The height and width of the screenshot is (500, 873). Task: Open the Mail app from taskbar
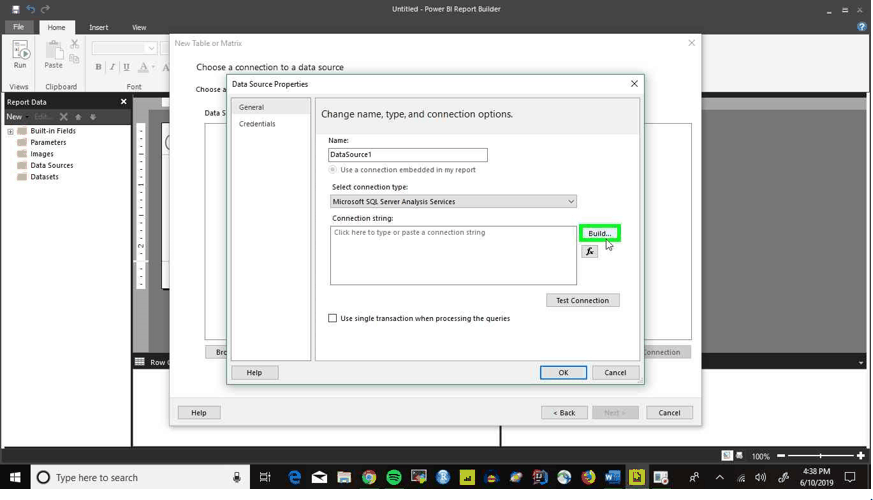[x=319, y=477]
